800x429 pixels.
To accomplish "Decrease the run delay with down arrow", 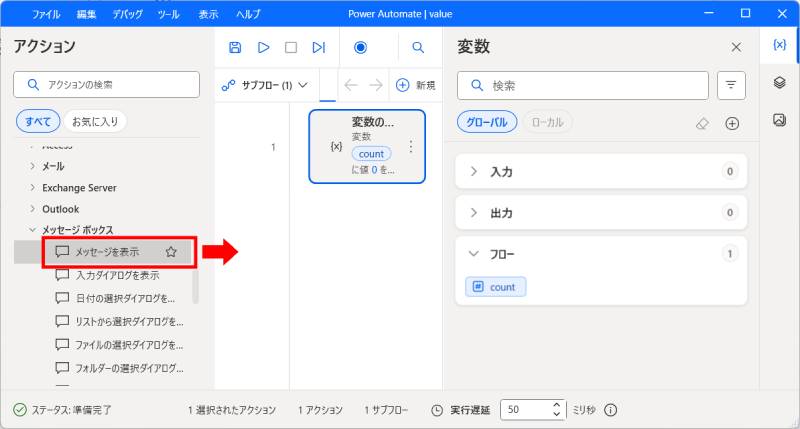I will 557,414.
